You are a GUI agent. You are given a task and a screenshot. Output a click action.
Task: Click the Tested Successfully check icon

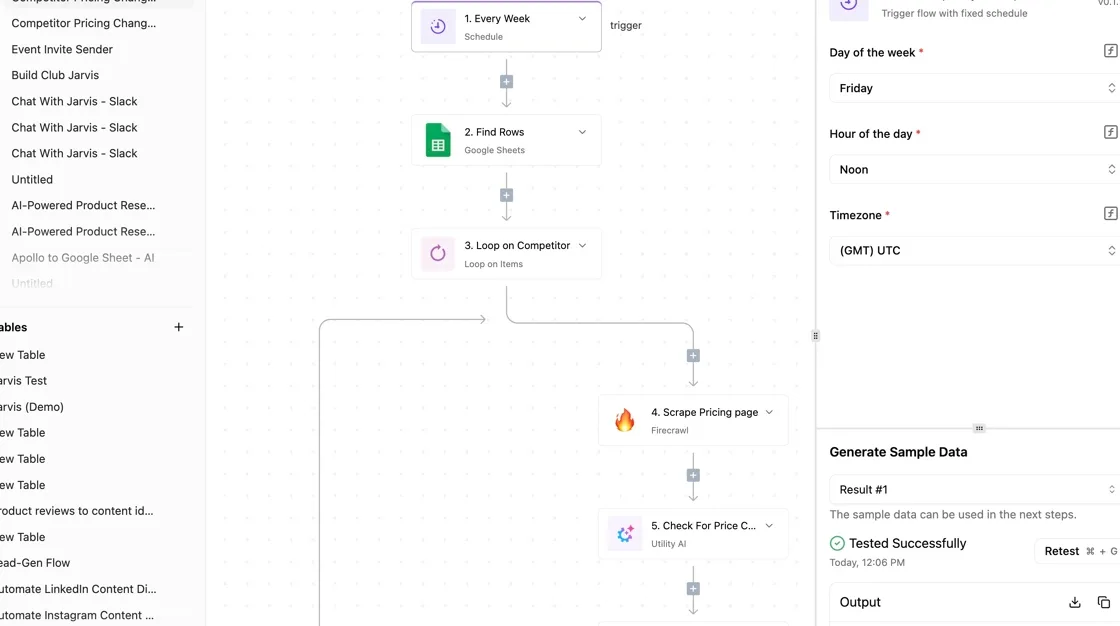837,543
